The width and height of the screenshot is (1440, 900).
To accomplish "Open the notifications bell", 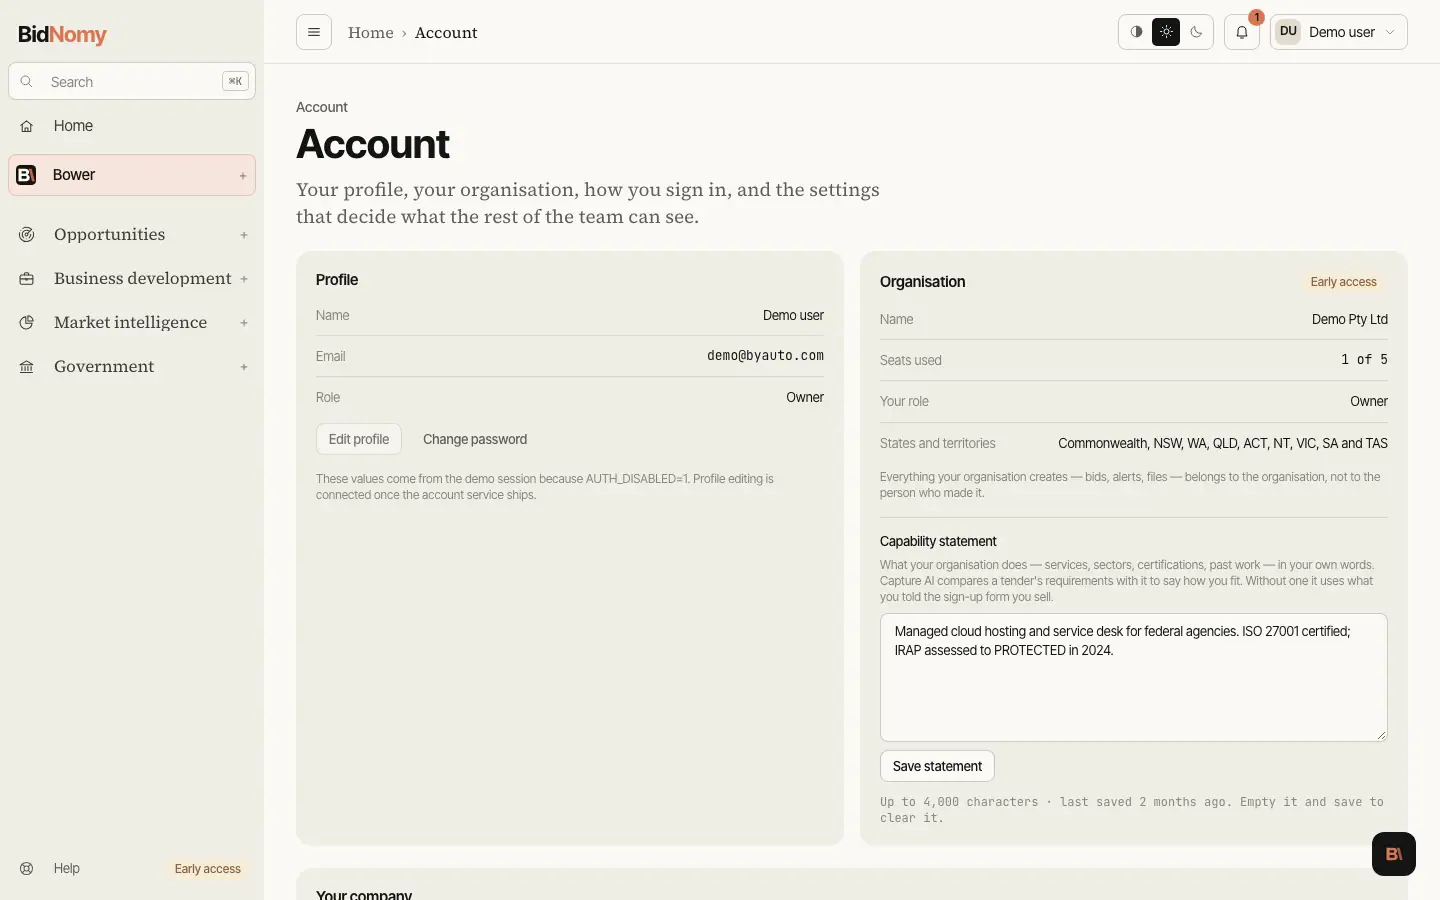I will [x=1242, y=32].
